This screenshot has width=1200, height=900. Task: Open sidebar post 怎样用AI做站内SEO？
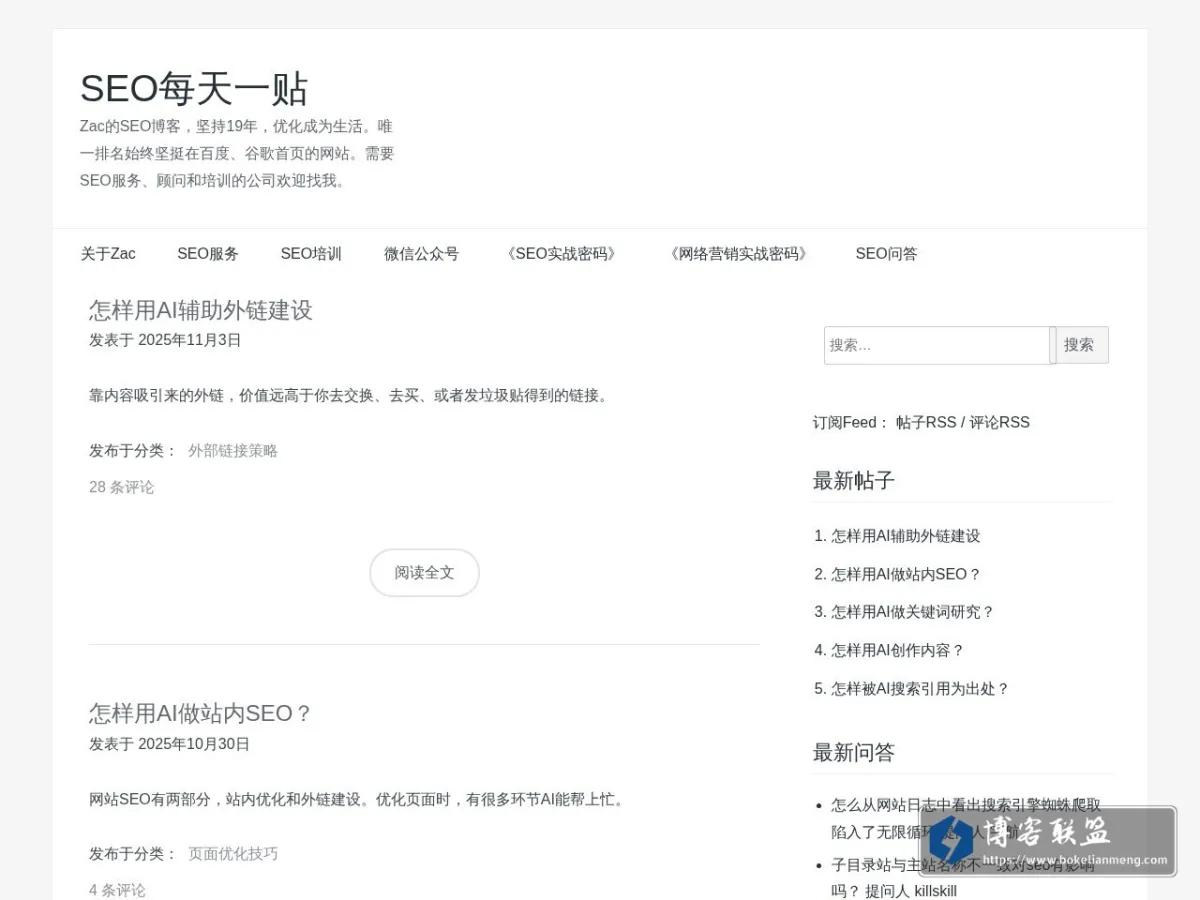point(906,574)
